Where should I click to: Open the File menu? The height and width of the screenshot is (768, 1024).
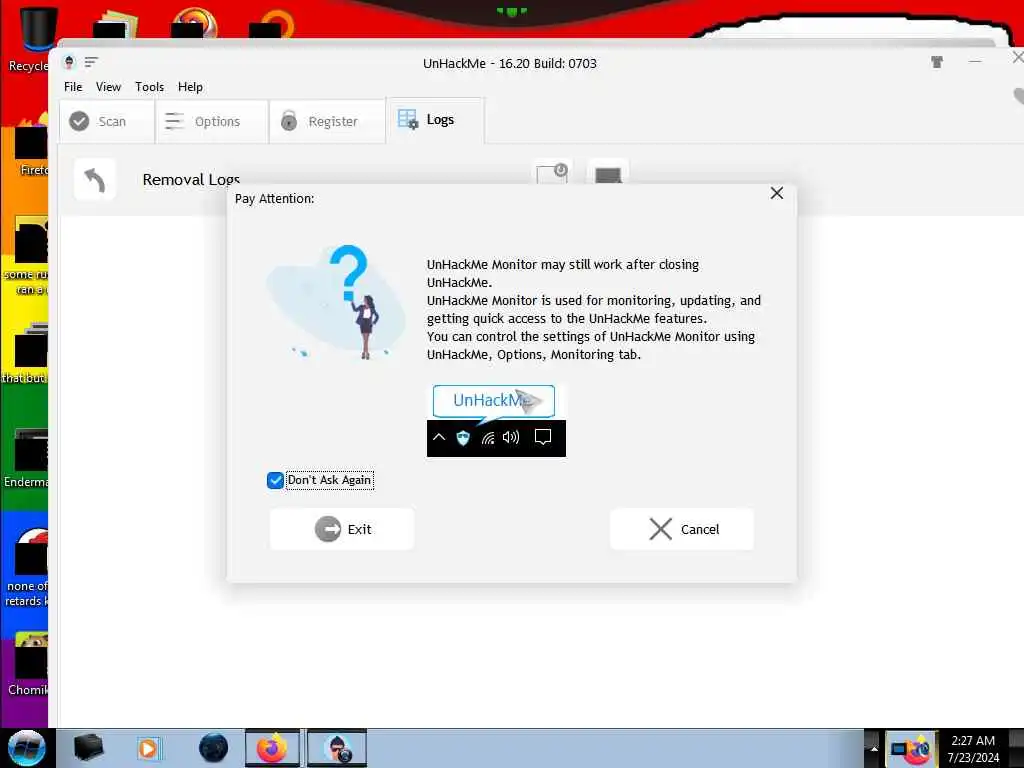[x=73, y=87]
